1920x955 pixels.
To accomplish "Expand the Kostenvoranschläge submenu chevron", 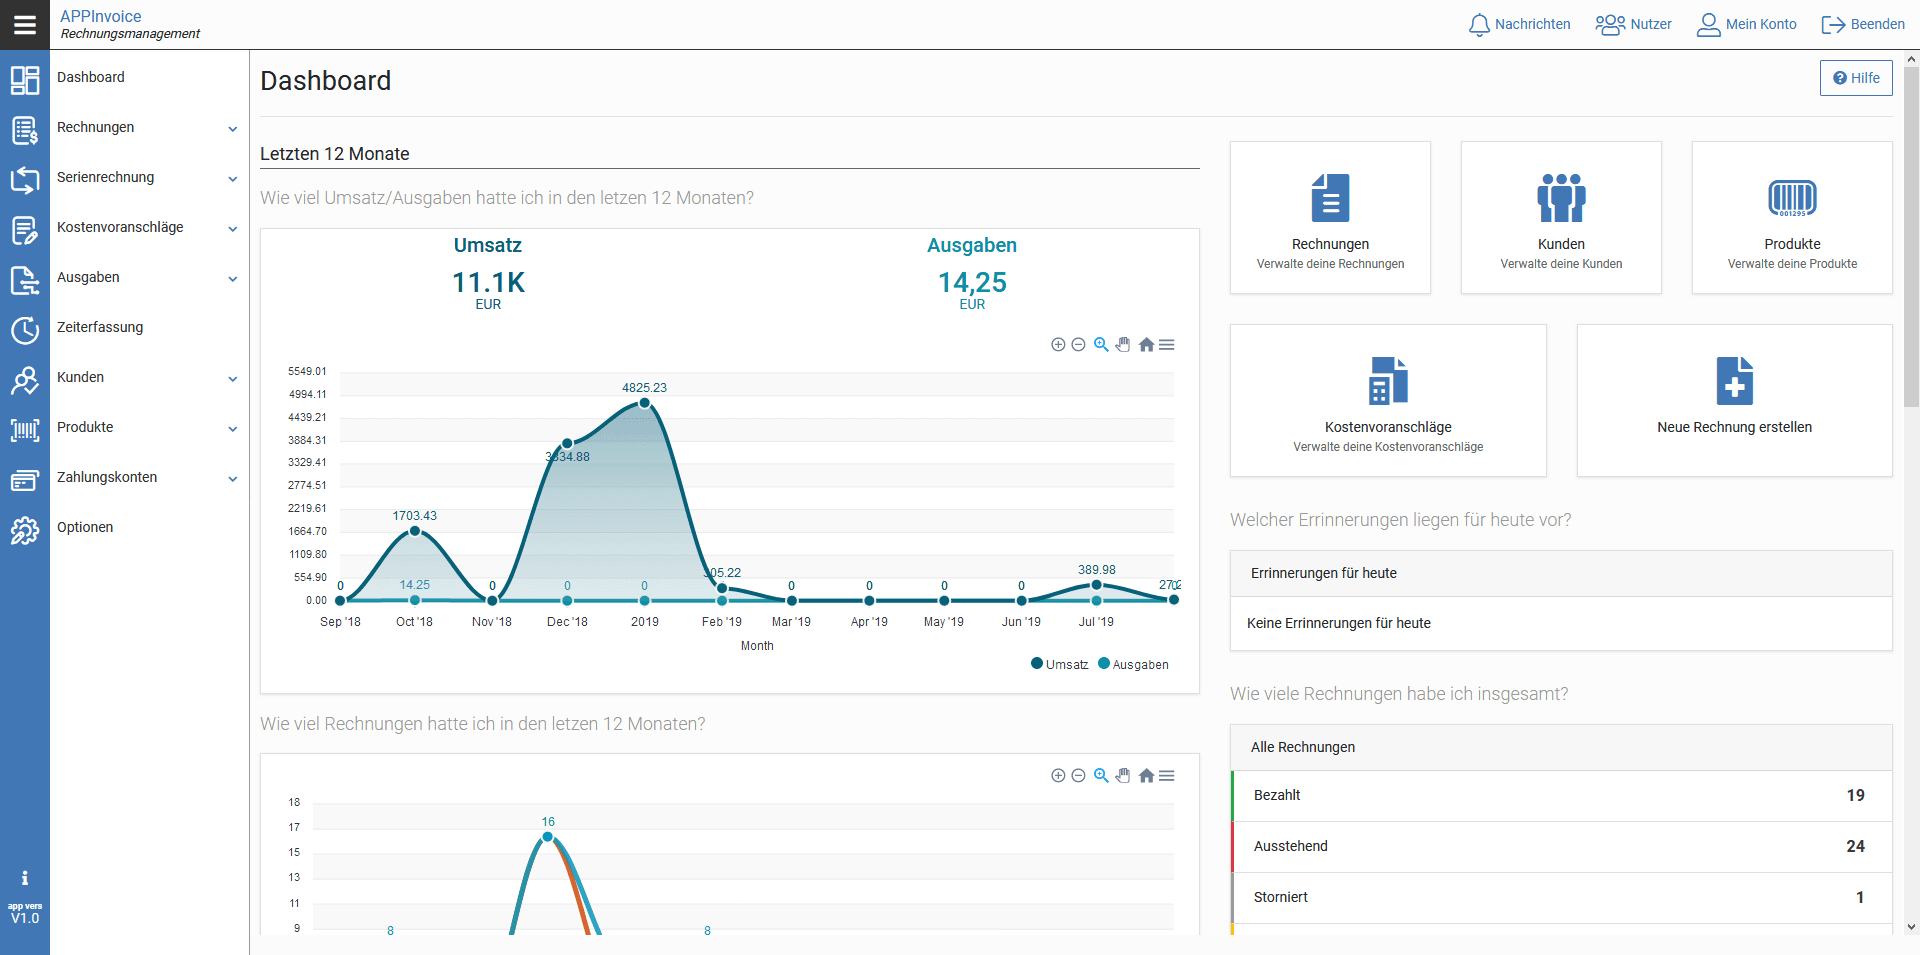I will pos(232,229).
